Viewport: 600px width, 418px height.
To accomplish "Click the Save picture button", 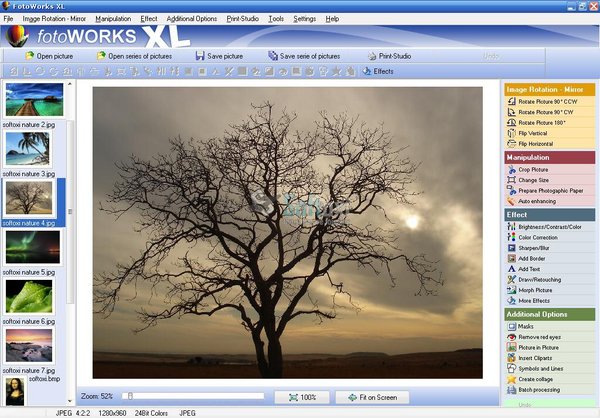I will [219, 56].
